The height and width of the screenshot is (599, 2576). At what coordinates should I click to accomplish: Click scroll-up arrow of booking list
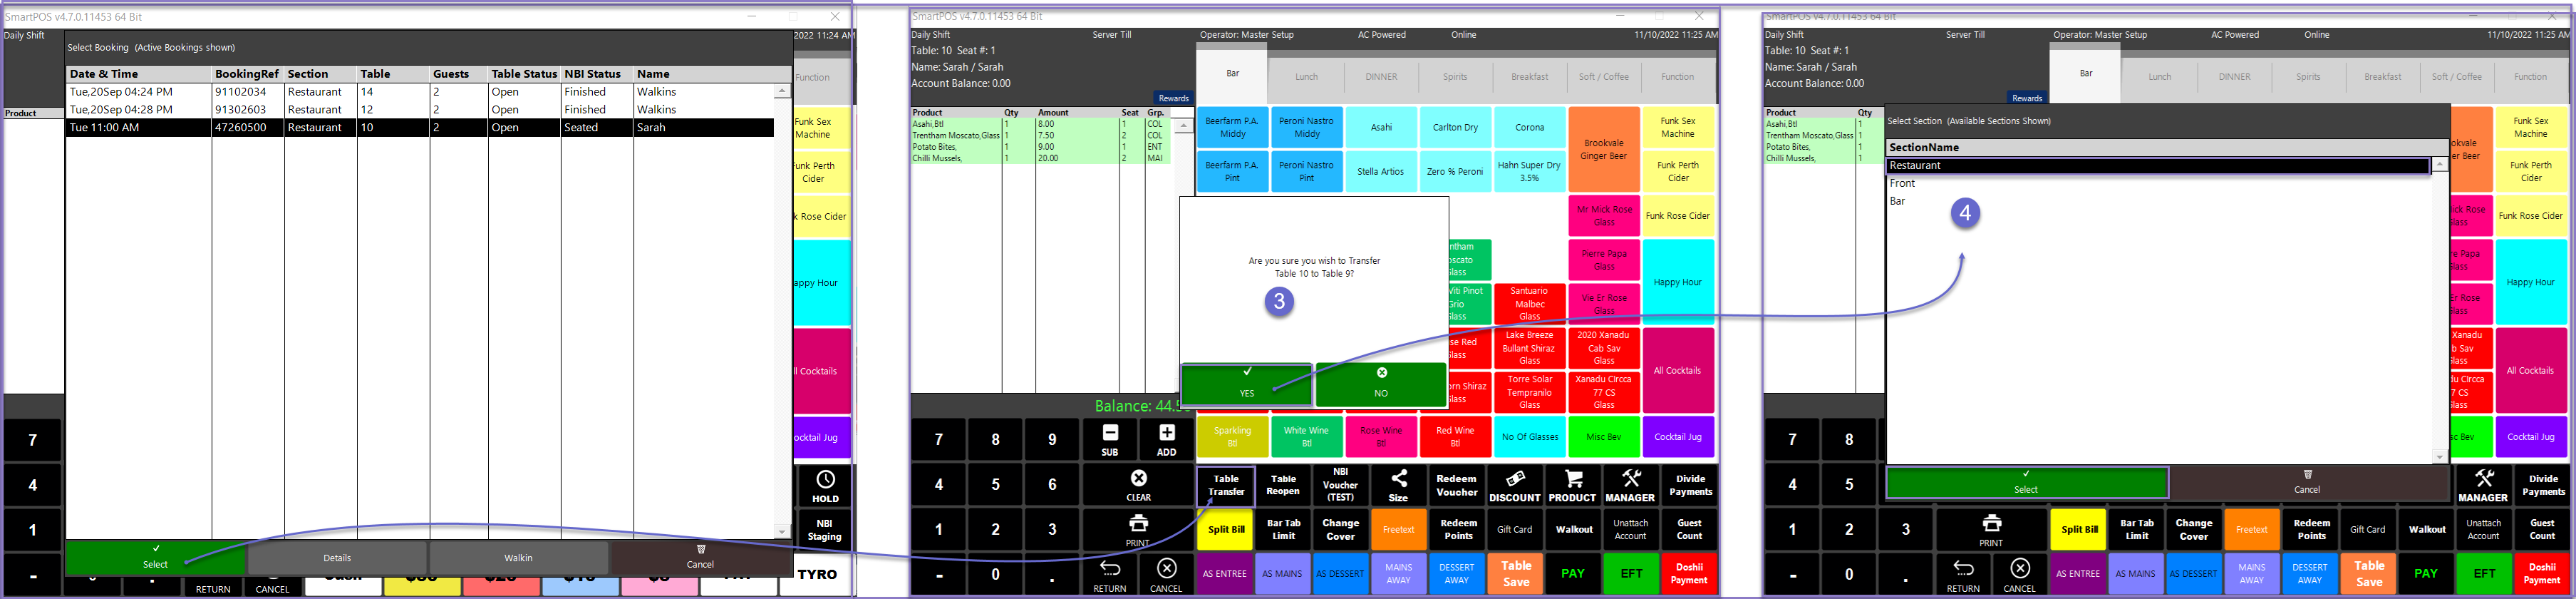click(782, 91)
